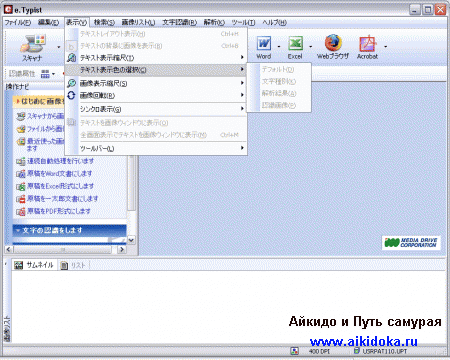450x360 pixels.
Task: Click the arrow at right of ツールバー(L)
Action: tap(242, 148)
